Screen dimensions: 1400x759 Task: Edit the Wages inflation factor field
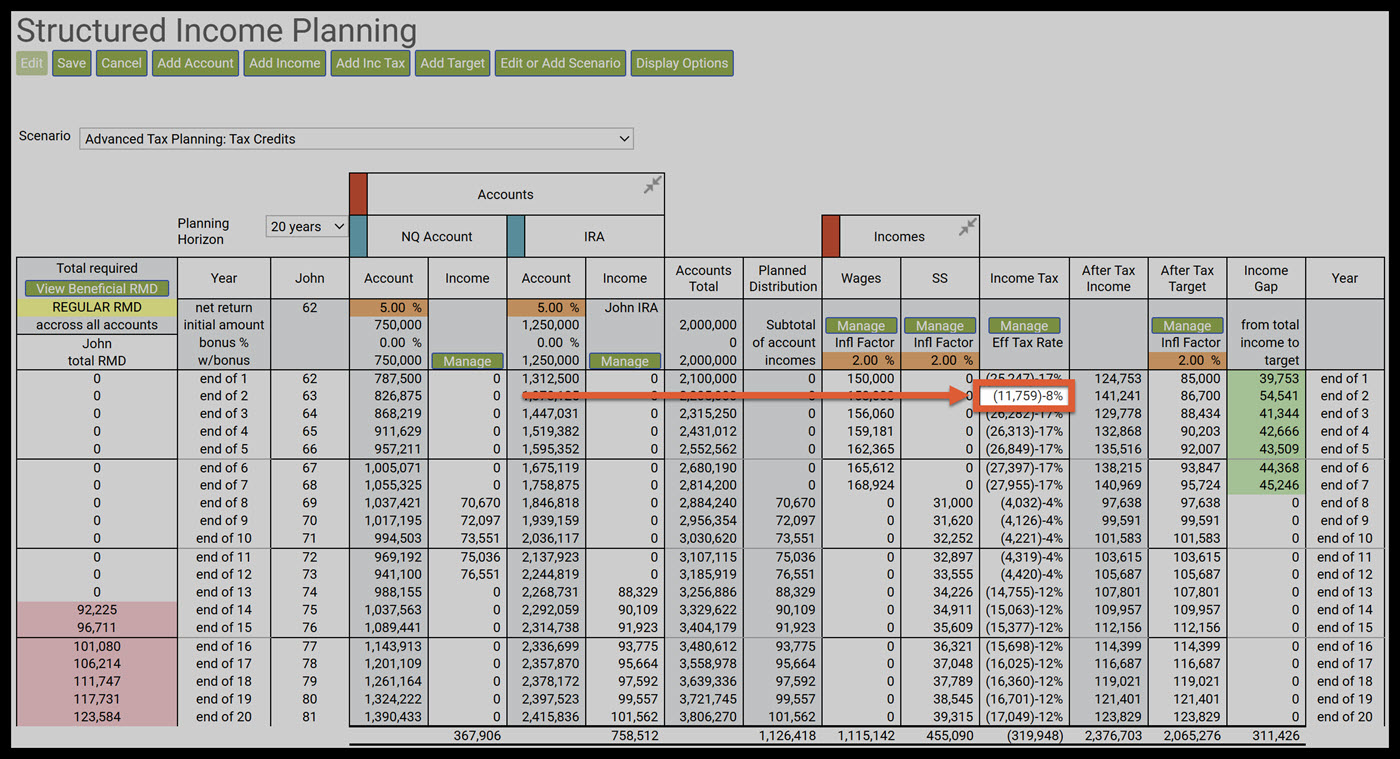[x=861, y=361]
